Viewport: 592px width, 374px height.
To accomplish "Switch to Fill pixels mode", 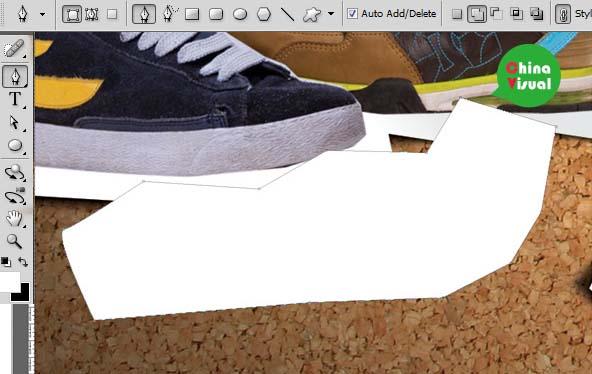I will coord(112,14).
